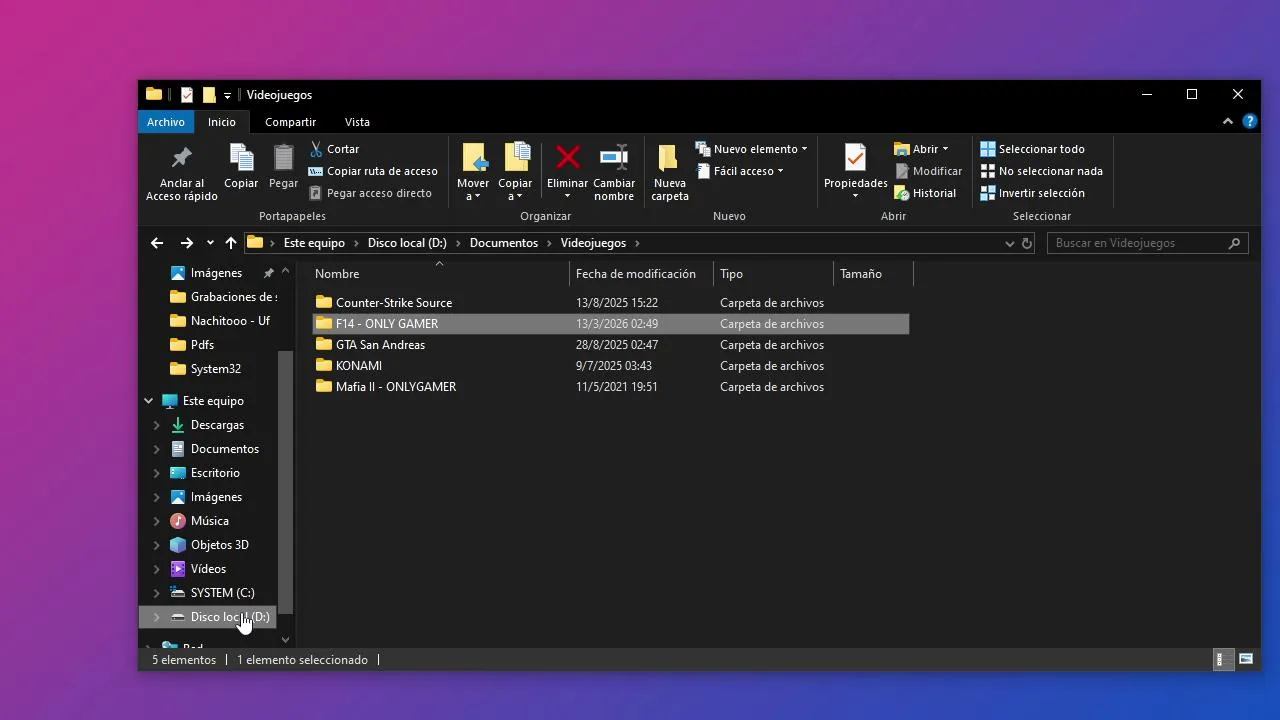Open the Mover a menu
This screenshot has width=1280, height=720.
tap(473, 172)
